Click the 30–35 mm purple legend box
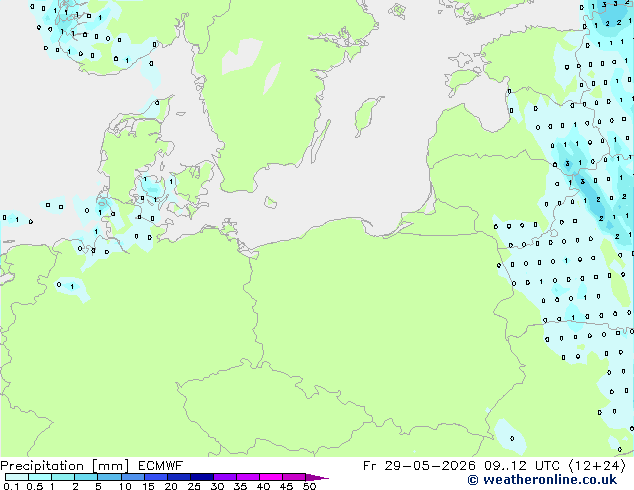Viewport: 634px width, 490px height. pyautogui.click(x=224, y=477)
